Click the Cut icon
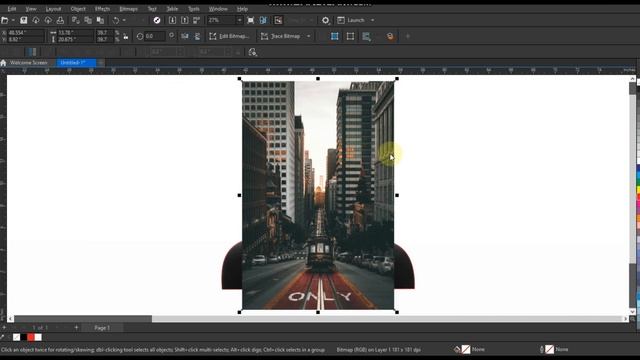The height and width of the screenshot is (360, 640). click(x=76, y=20)
